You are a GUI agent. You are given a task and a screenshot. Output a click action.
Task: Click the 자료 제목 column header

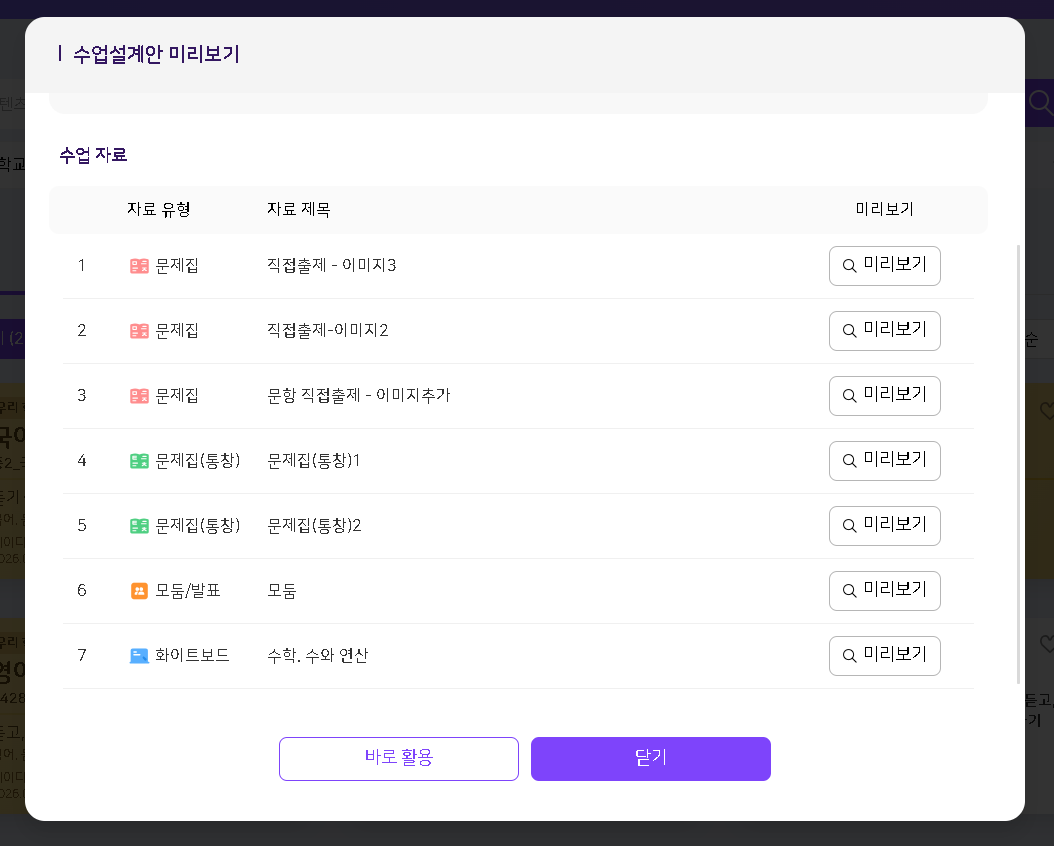298,209
